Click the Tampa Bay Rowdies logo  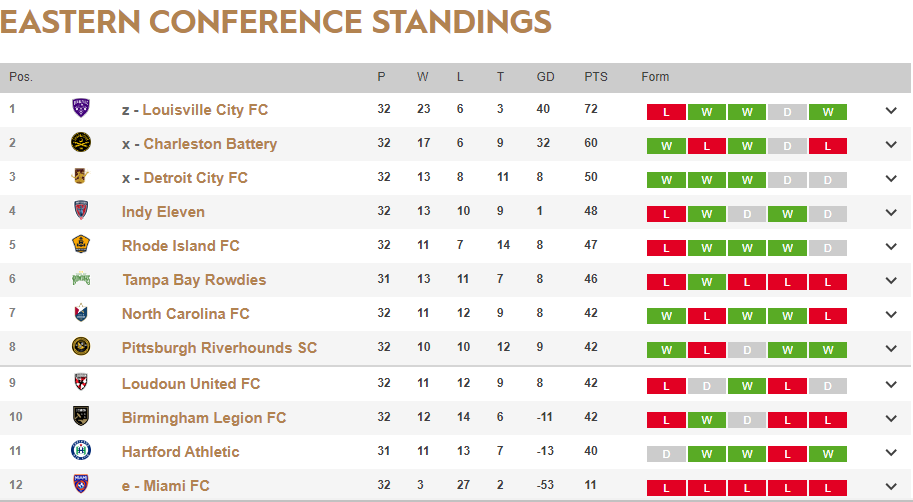point(82,279)
